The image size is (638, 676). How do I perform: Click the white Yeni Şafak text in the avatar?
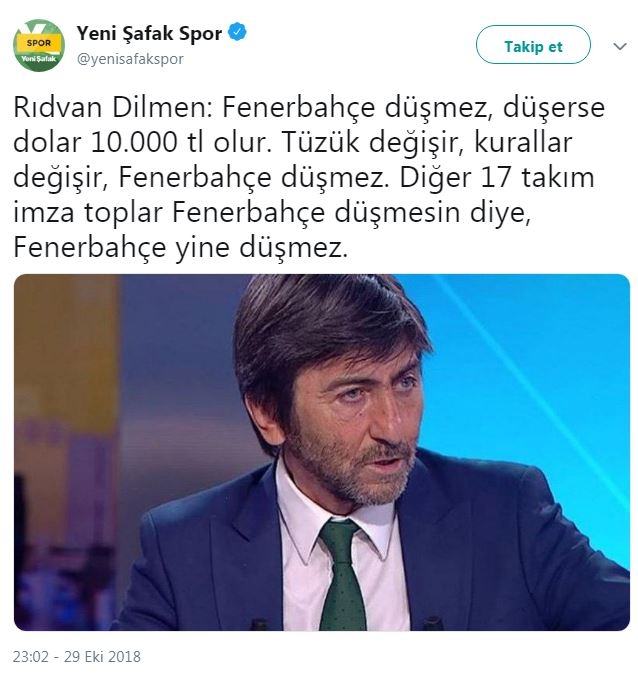pos(39,59)
